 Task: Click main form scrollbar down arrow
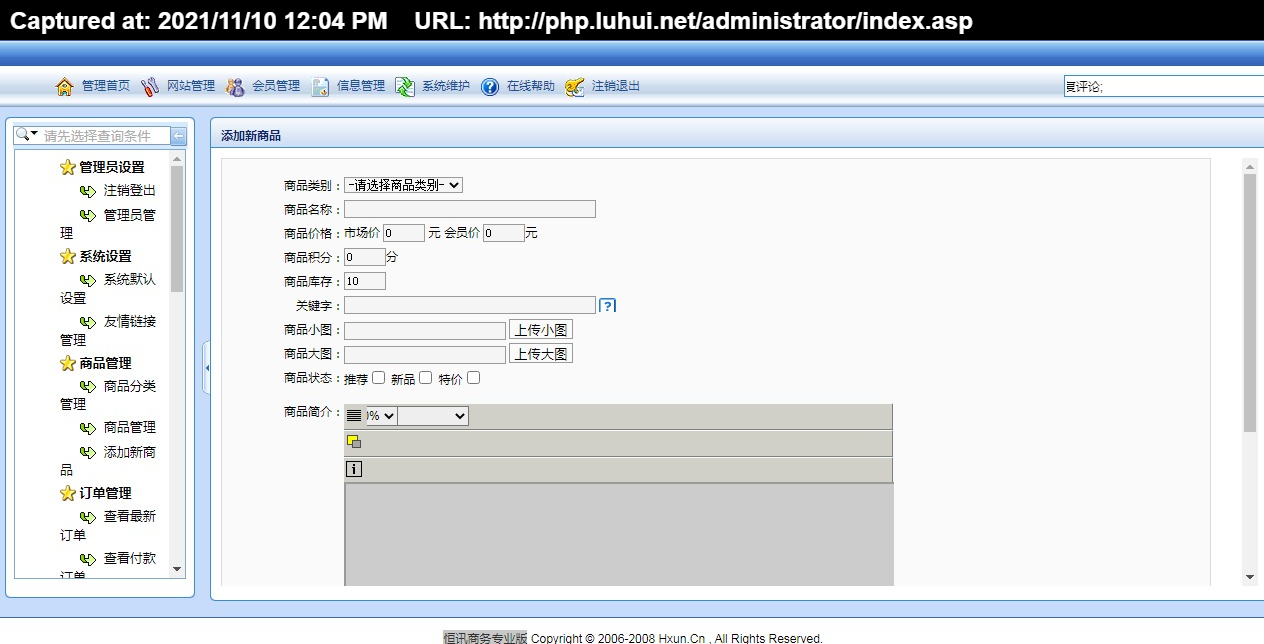tap(1250, 577)
